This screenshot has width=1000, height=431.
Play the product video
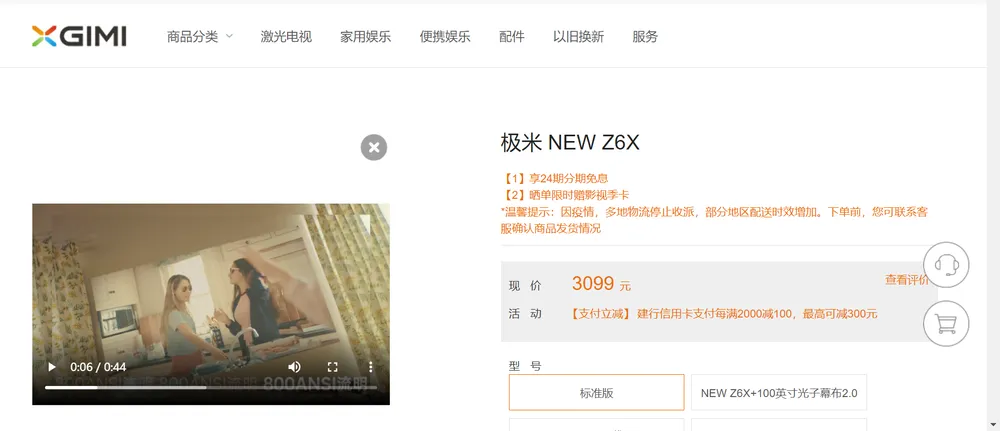point(52,367)
